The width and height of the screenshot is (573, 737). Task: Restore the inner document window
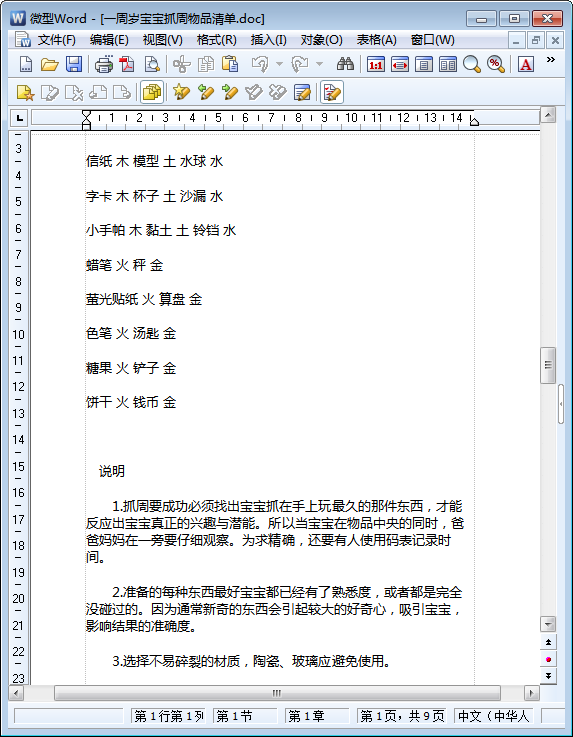pyautogui.click(x=535, y=40)
